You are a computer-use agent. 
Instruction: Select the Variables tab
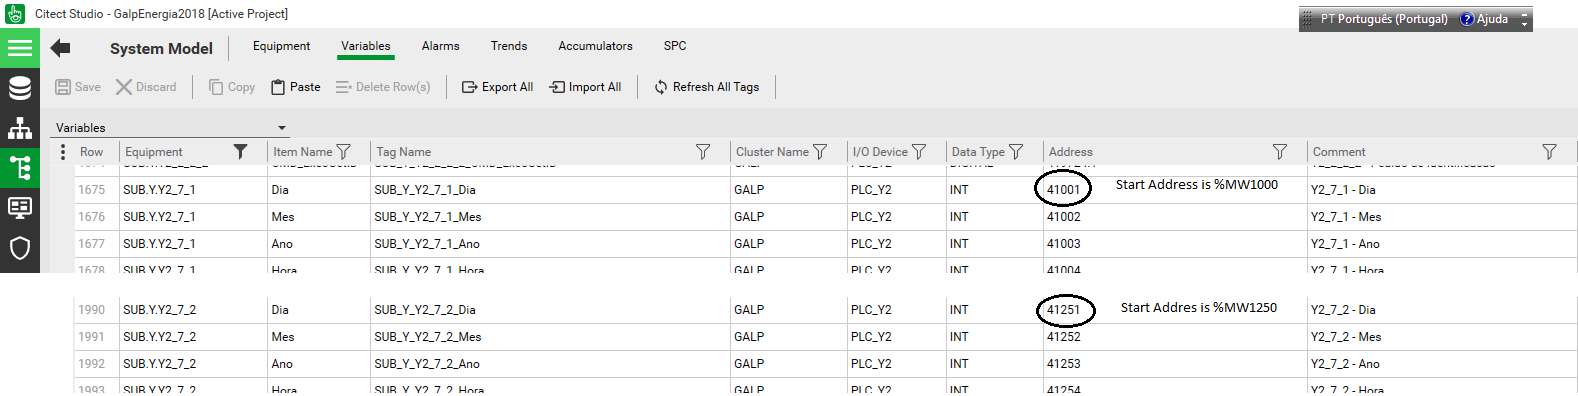click(x=365, y=46)
